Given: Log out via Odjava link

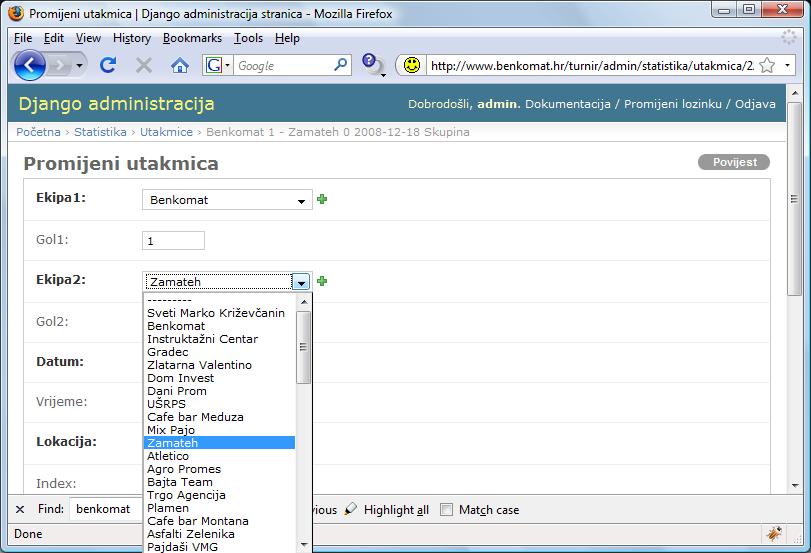Looking at the screenshot, I should tap(755, 104).
